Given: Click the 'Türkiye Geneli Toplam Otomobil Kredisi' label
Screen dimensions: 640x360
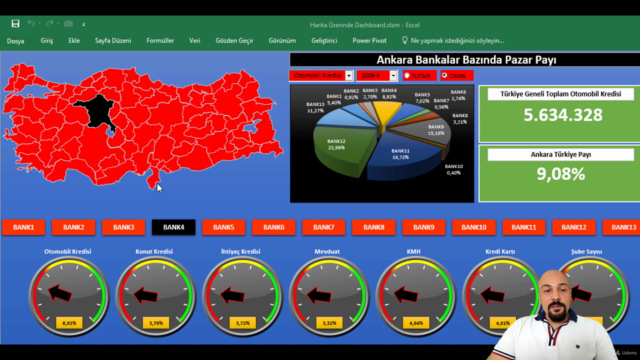Looking at the screenshot, I should [561, 94].
